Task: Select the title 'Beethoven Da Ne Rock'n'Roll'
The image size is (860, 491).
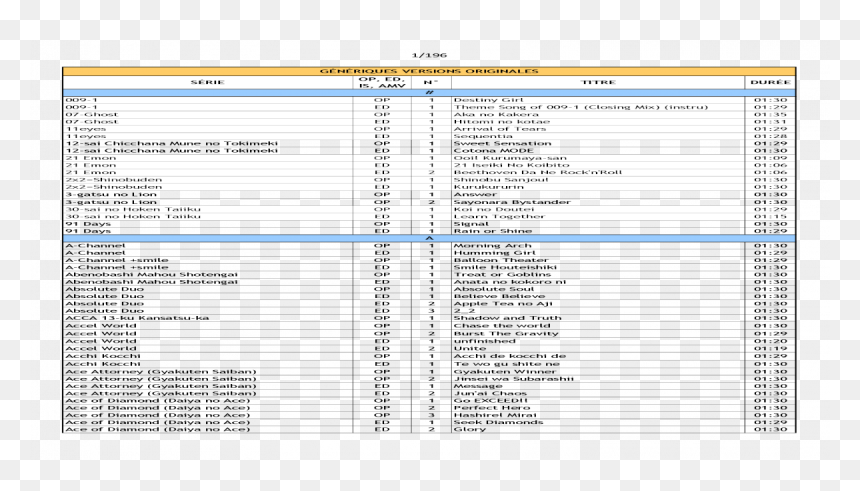Action: click(x=538, y=172)
